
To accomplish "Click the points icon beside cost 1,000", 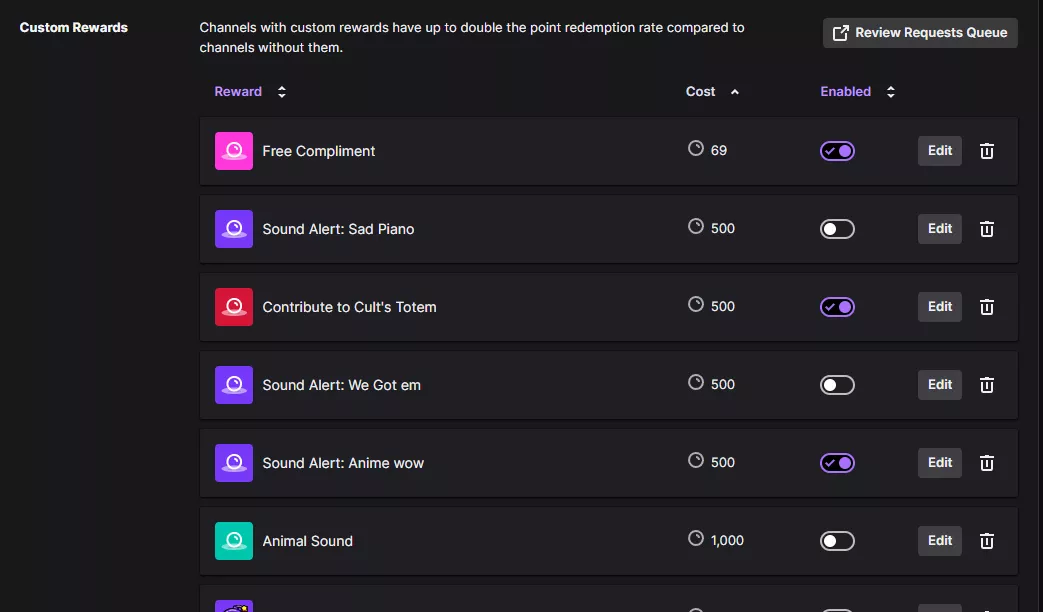I will pos(696,538).
